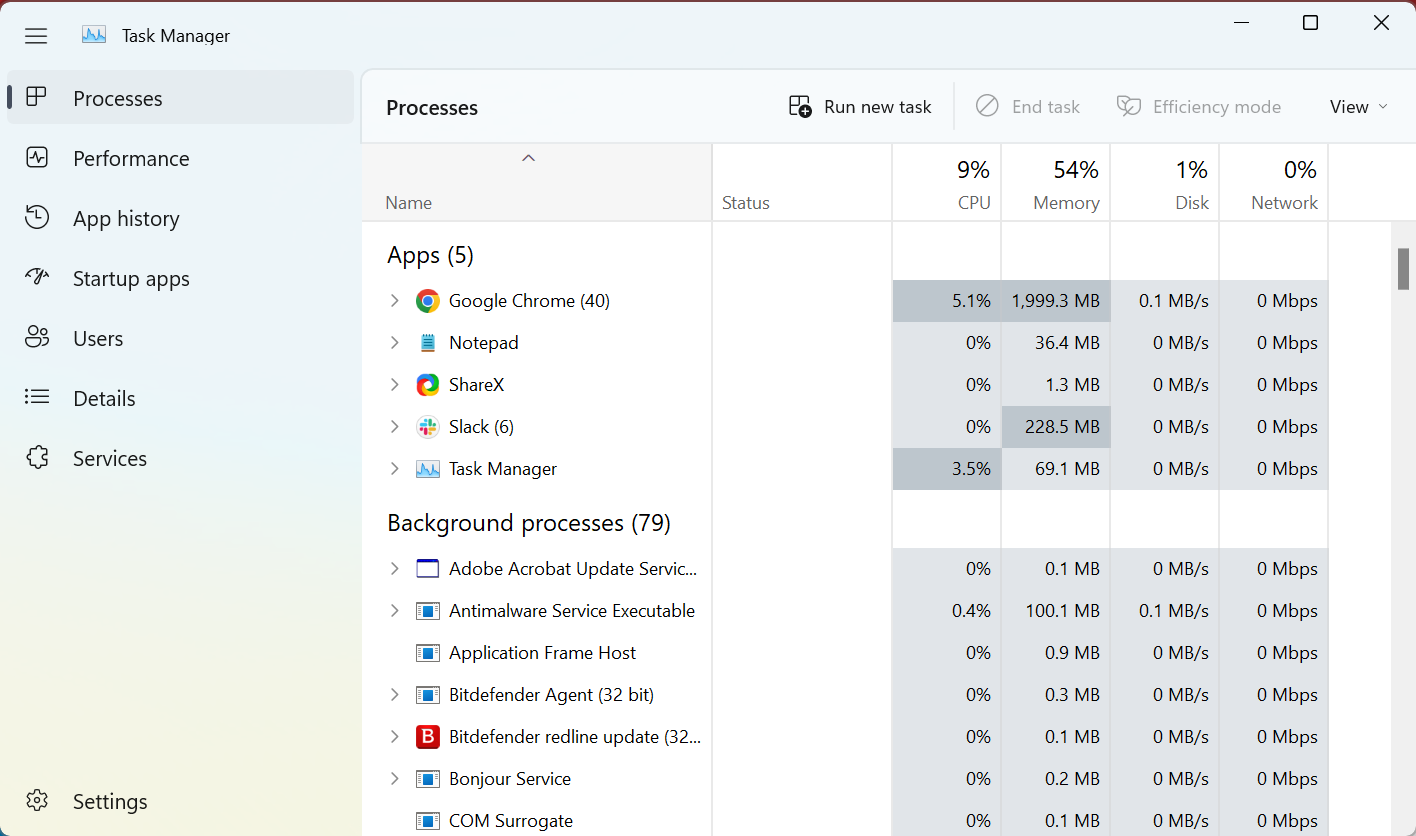Expand the Bonjour Service row

coord(394,779)
